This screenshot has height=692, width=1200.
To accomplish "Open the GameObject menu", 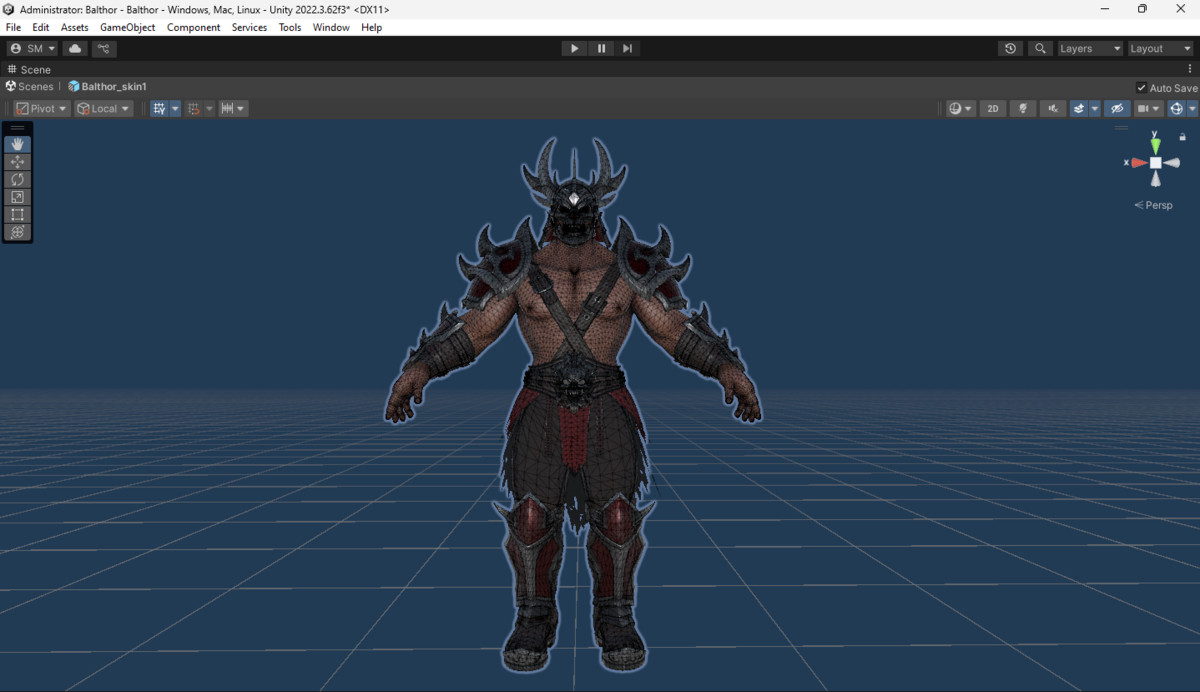I will [x=127, y=27].
